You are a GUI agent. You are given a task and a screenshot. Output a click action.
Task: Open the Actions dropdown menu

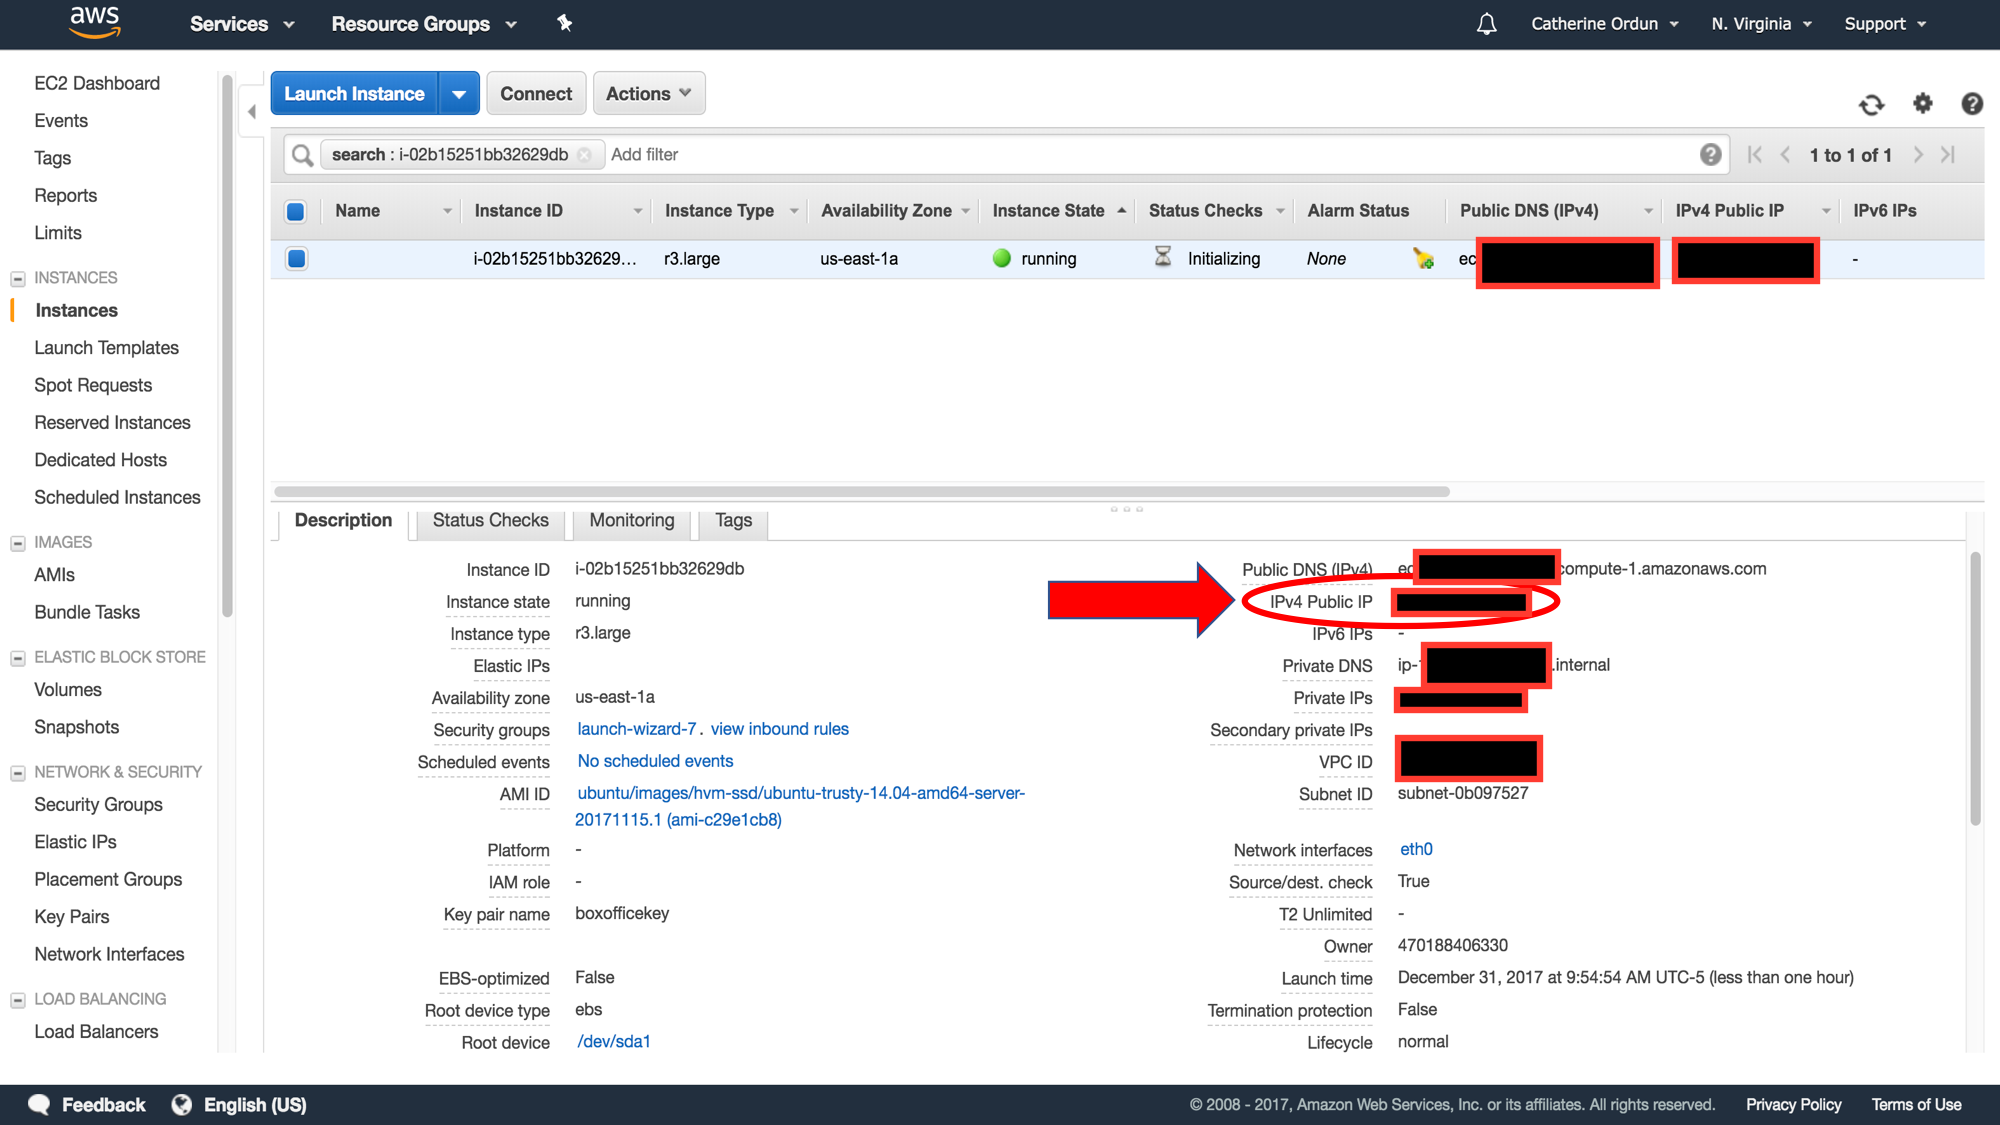pyautogui.click(x=648, y=94)
